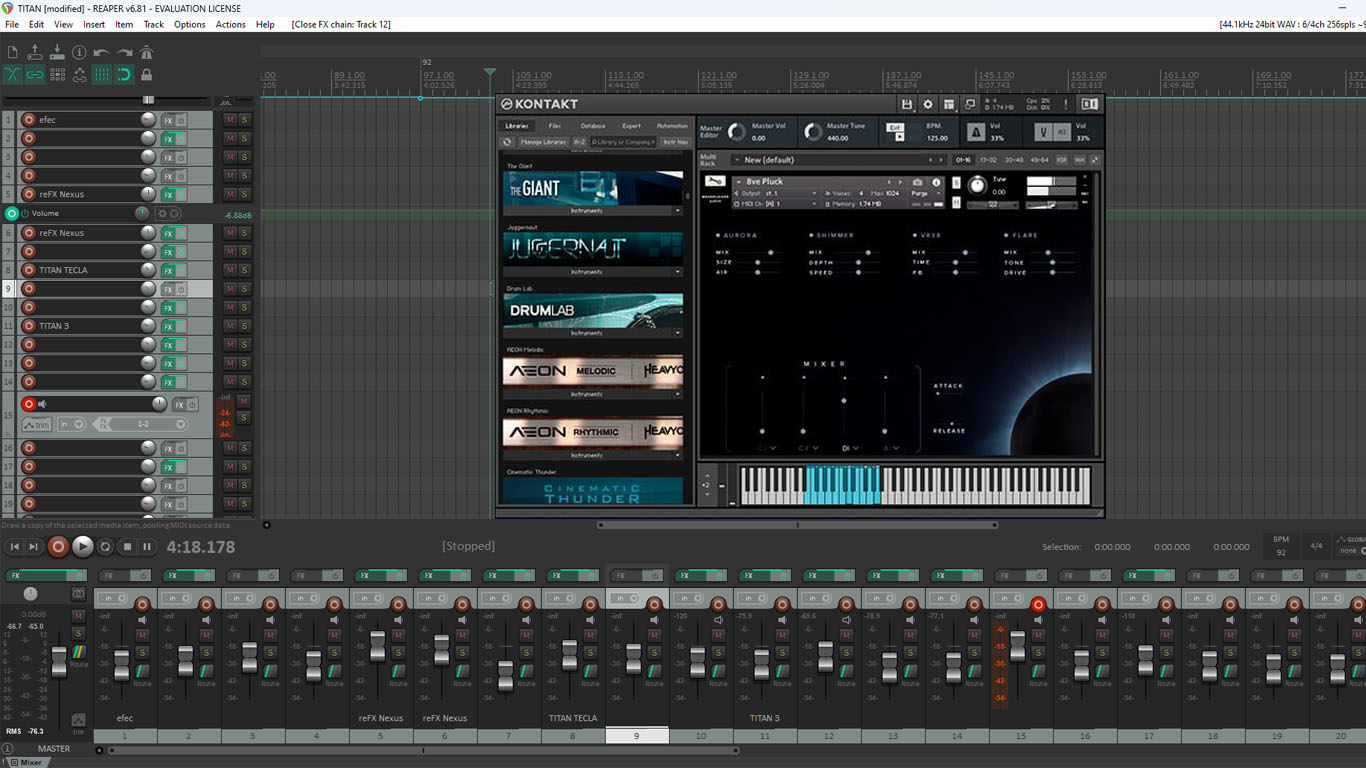This screenshot has width=1366, height=768.
Task: Expand Juggernaut Instruments dropdown
Action: 677,272
